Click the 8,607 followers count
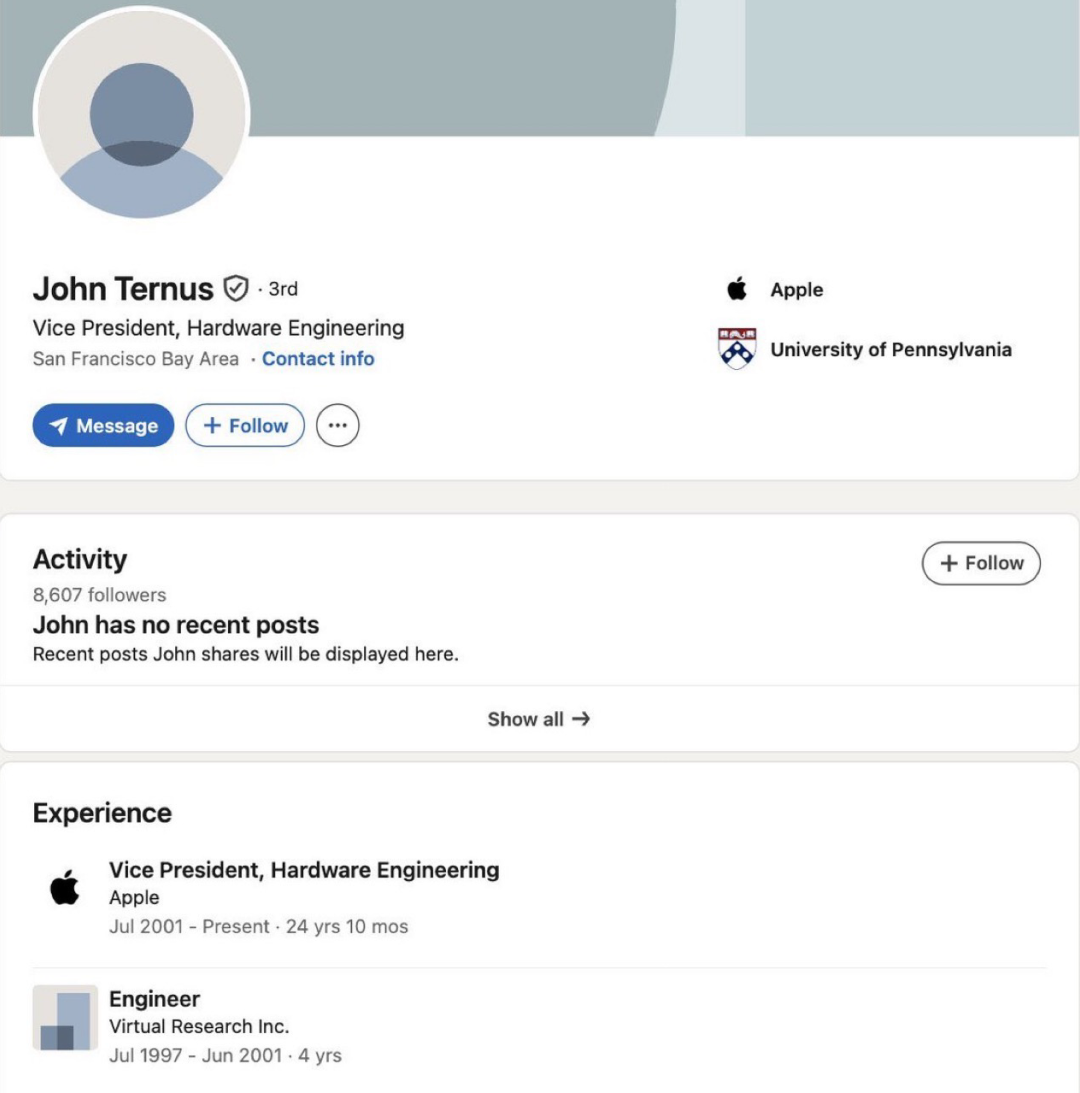The height and width of the screenshot is (1093, 1080). [99, 595]
